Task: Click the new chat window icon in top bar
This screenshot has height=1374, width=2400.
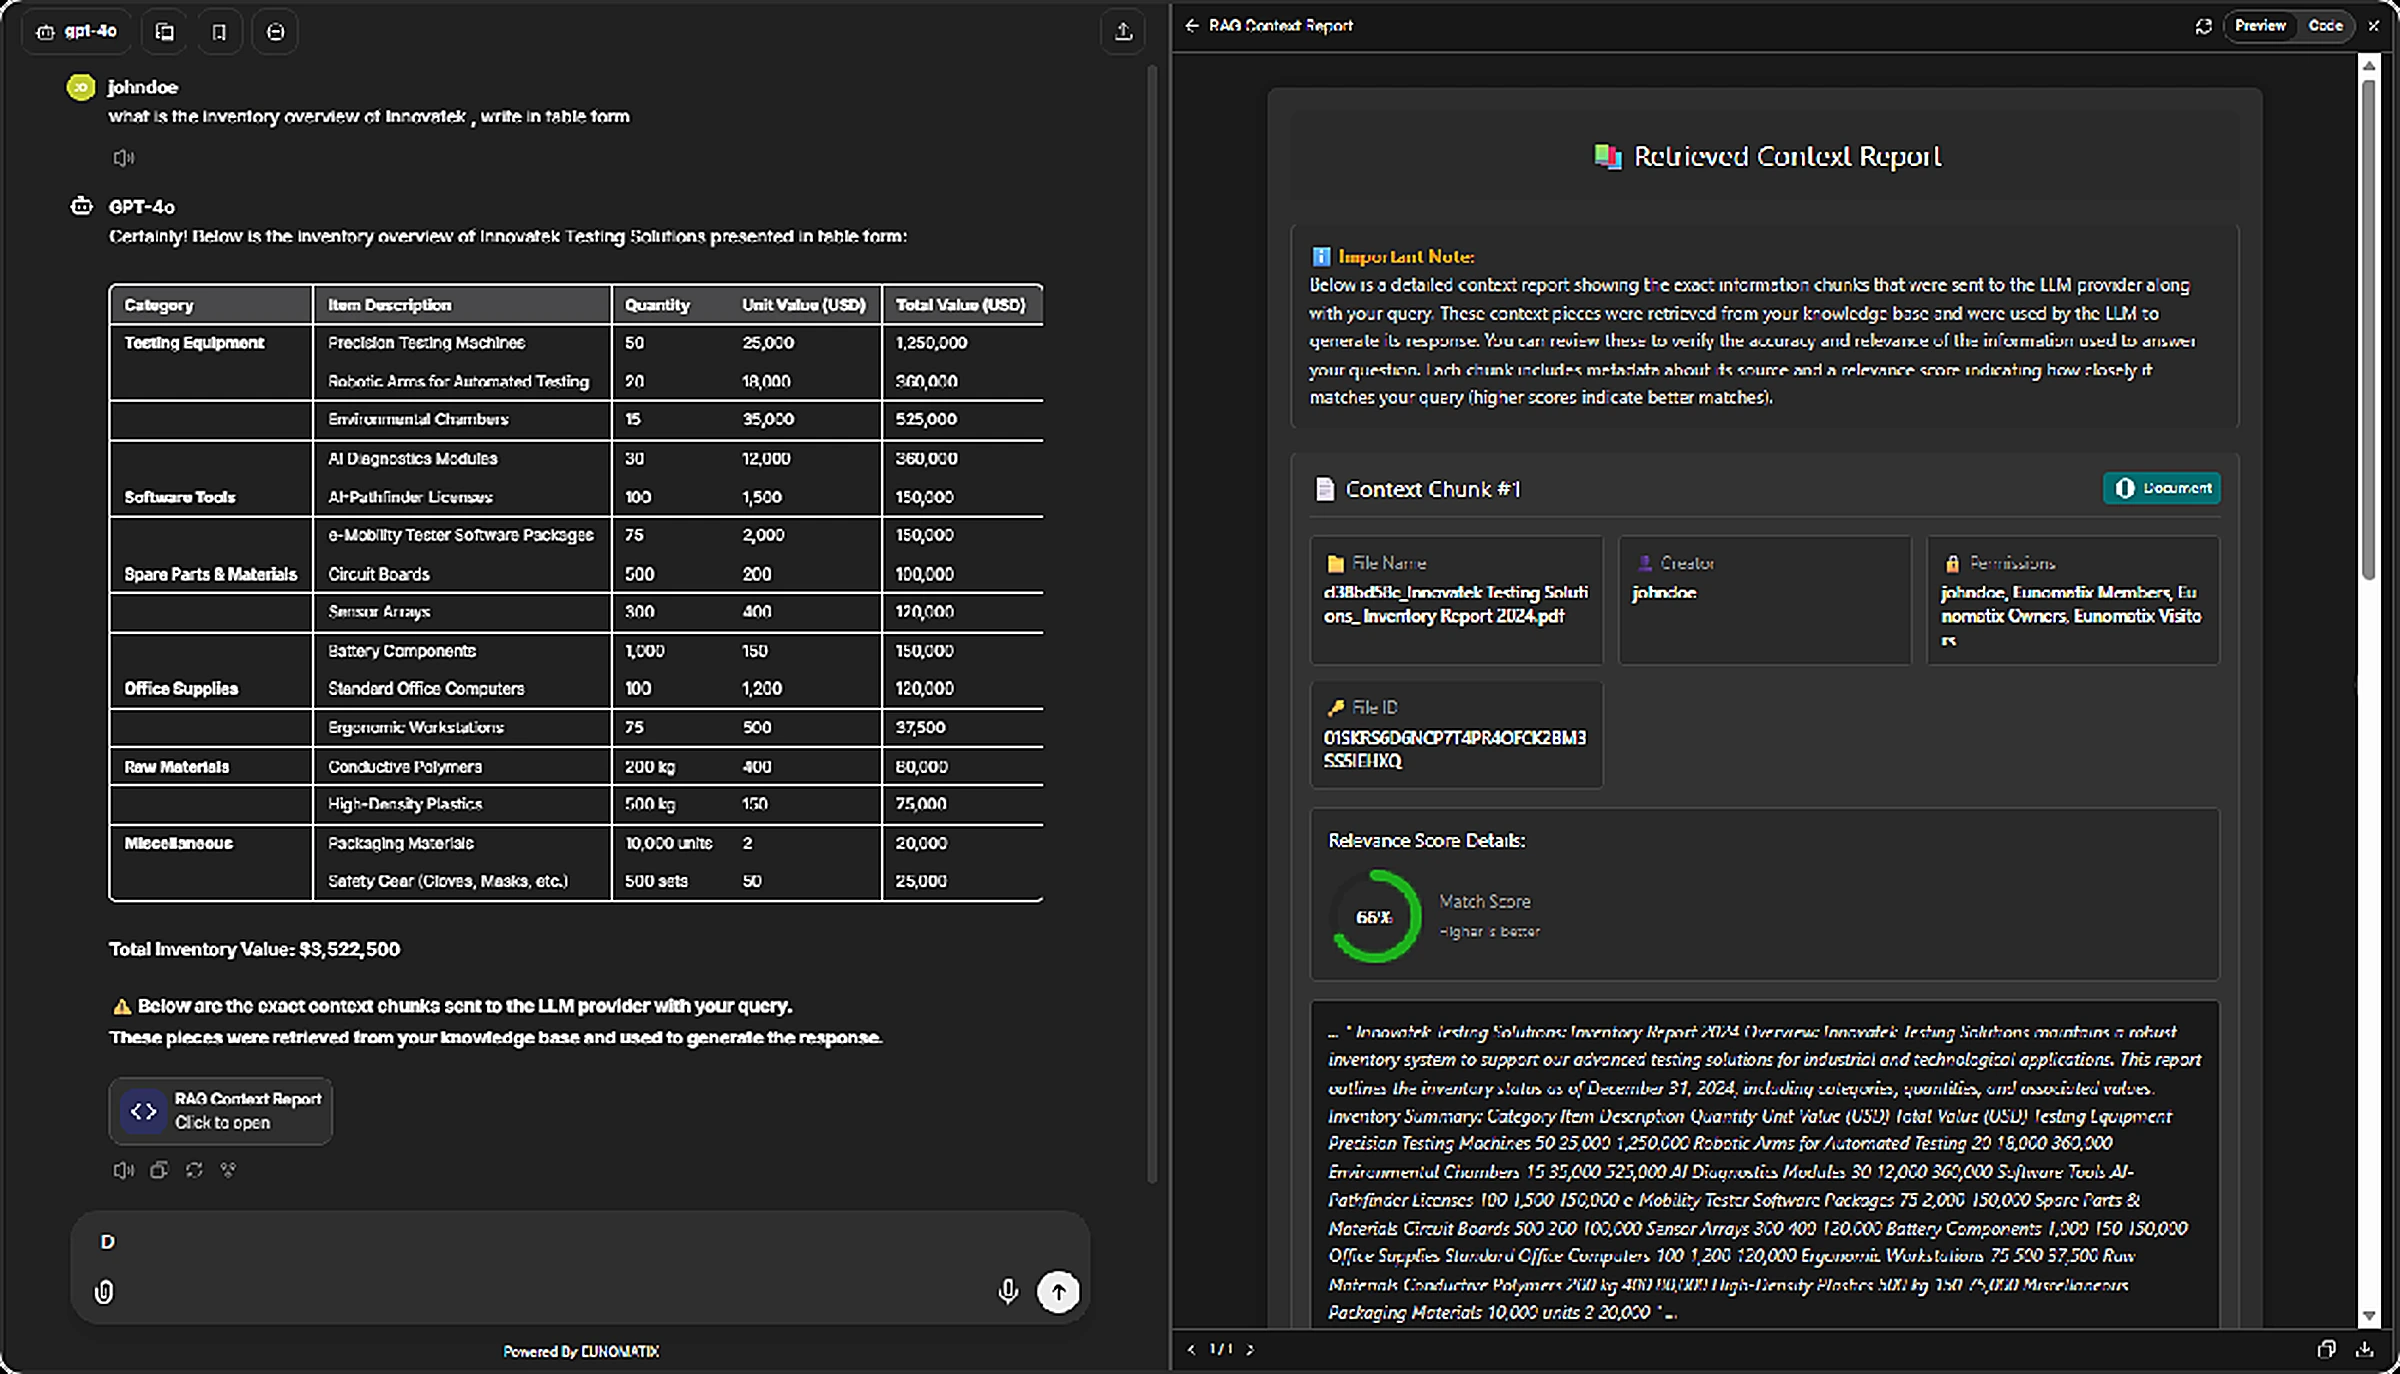Action: tap(165, 32)
